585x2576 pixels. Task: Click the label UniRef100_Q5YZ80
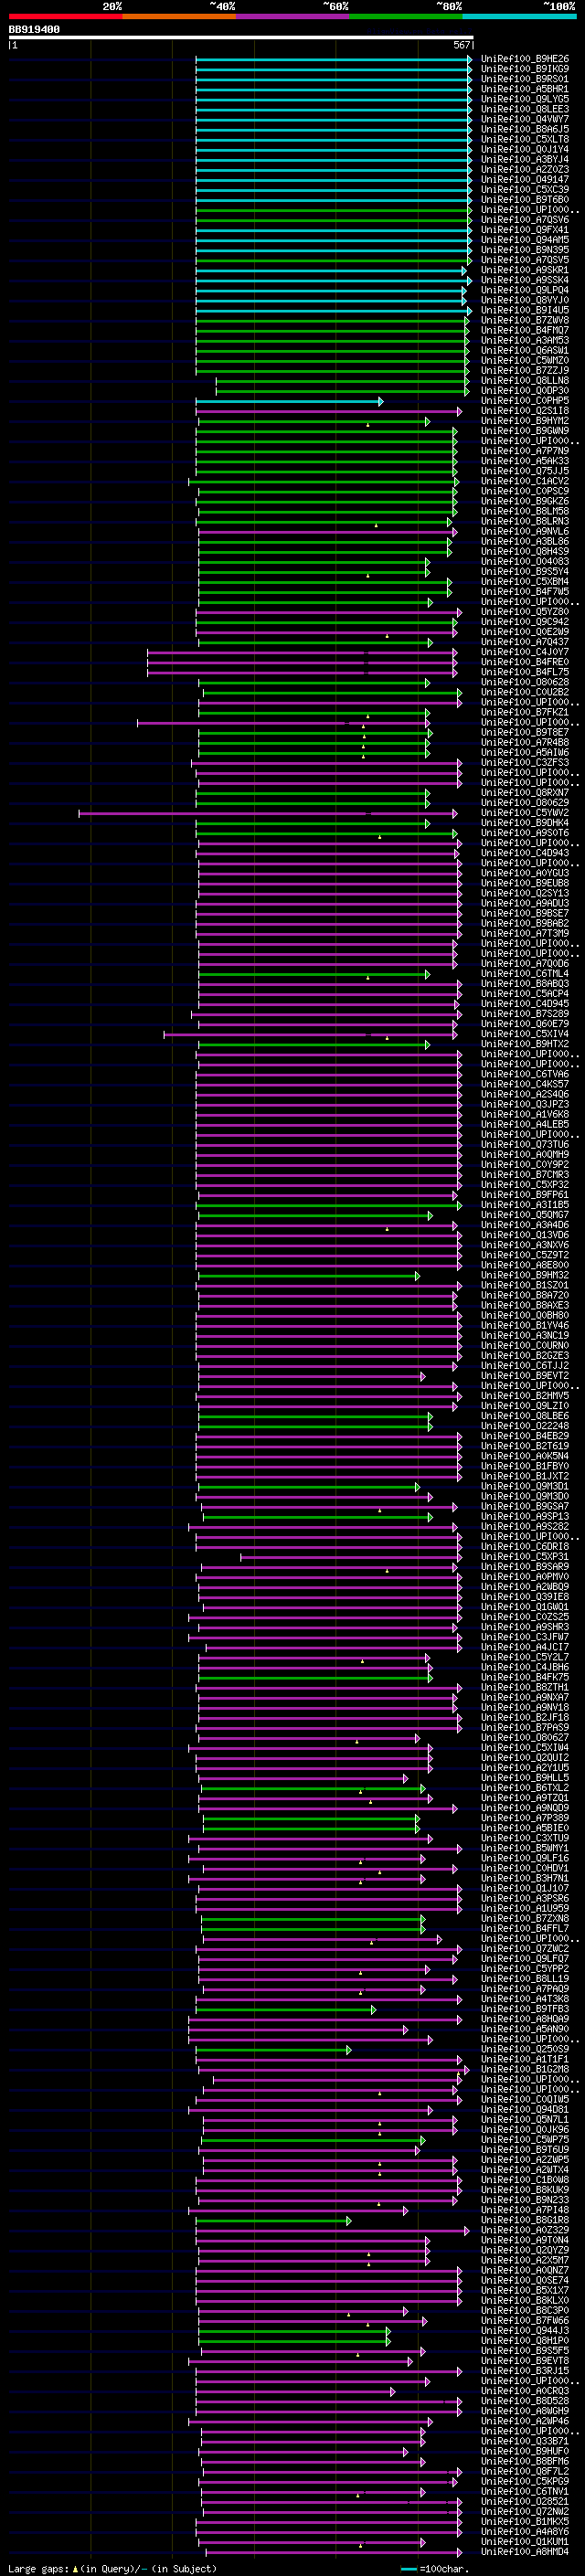tap(525, 612)
